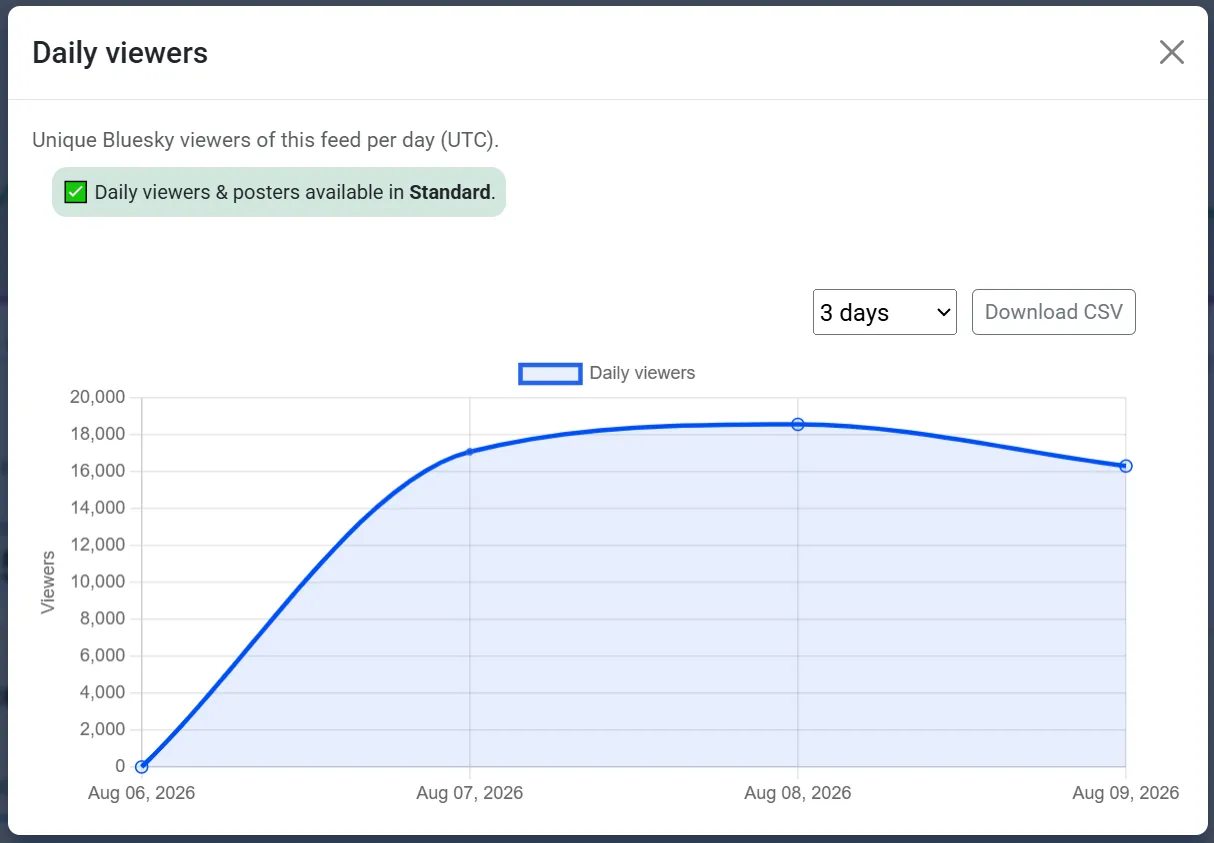Select the Aug 06, 2026 data point
This screenshot has width=1214, height=843.
142,767
